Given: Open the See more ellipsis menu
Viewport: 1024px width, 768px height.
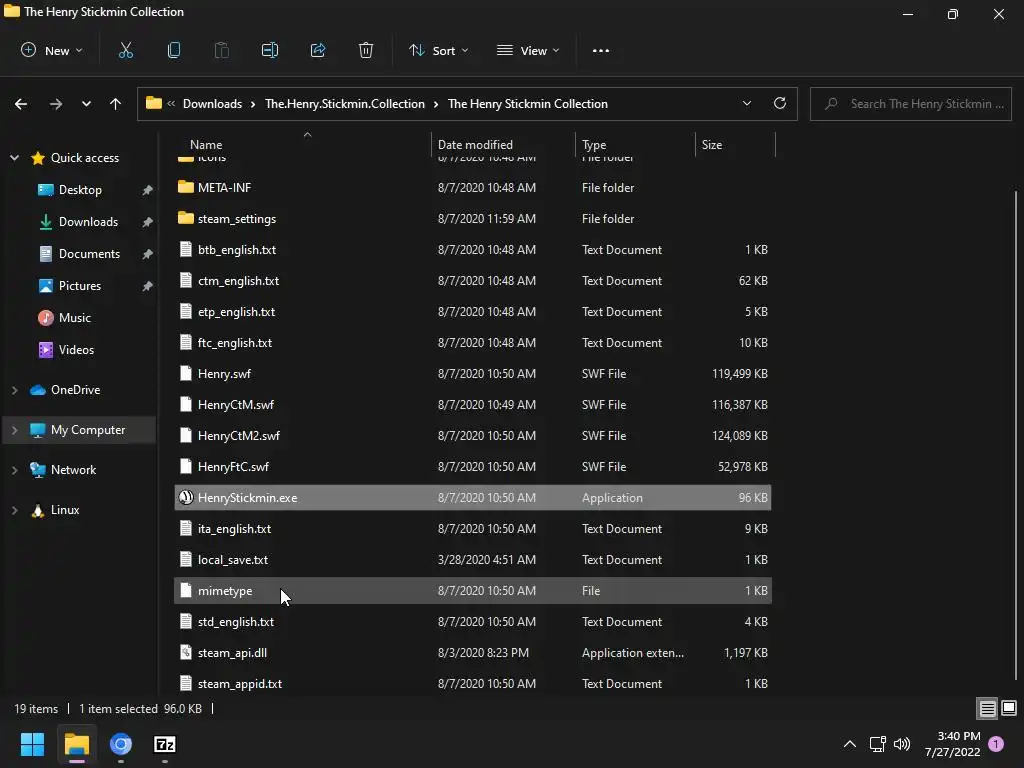Looking at the screenshot, I should 601,50.
